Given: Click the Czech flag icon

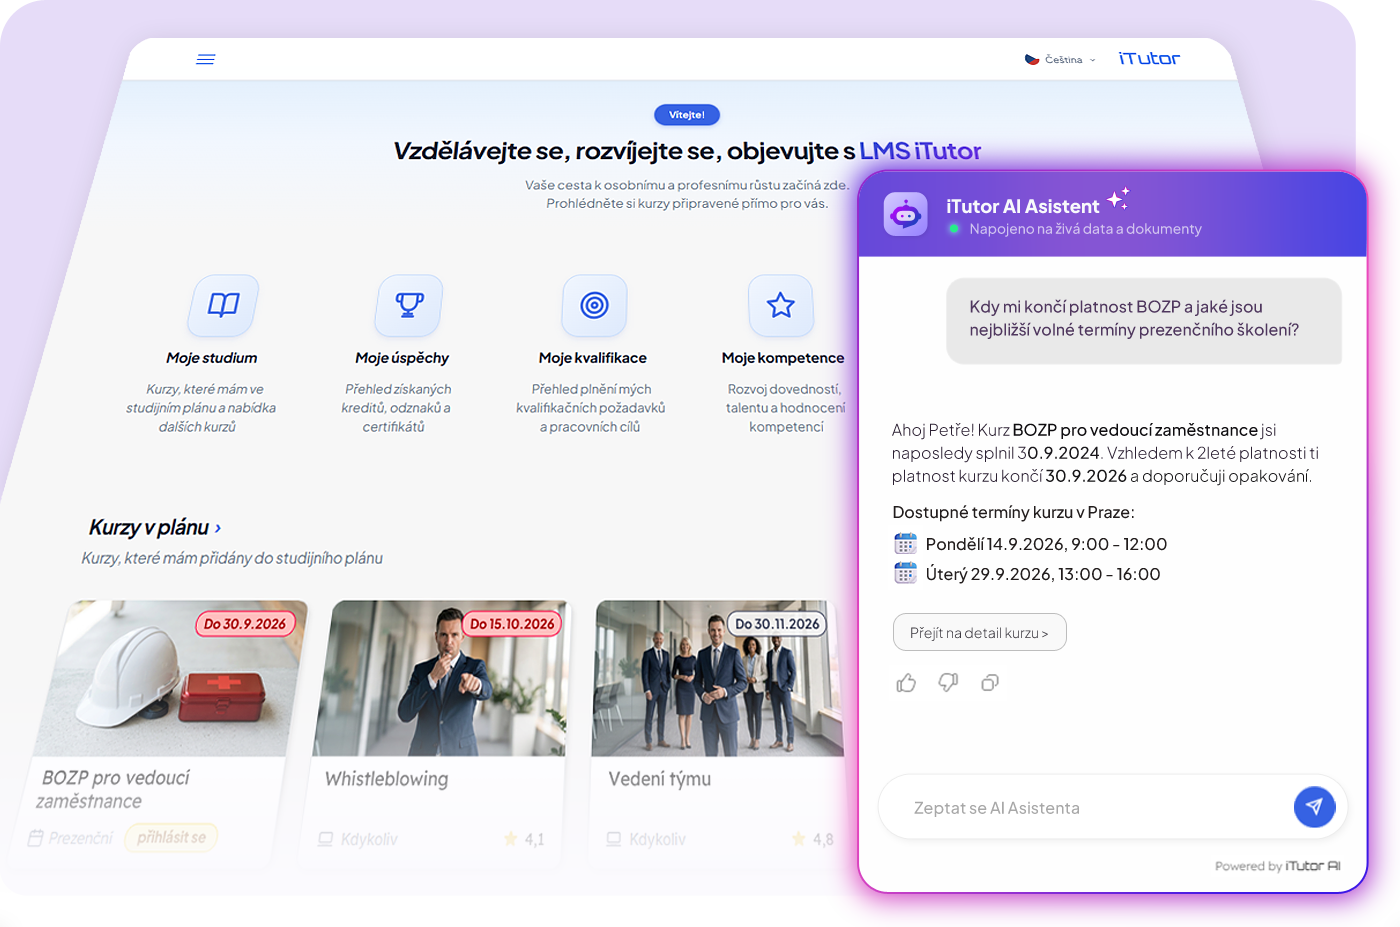Looking at the screenshot, I should pos(1032,60).
